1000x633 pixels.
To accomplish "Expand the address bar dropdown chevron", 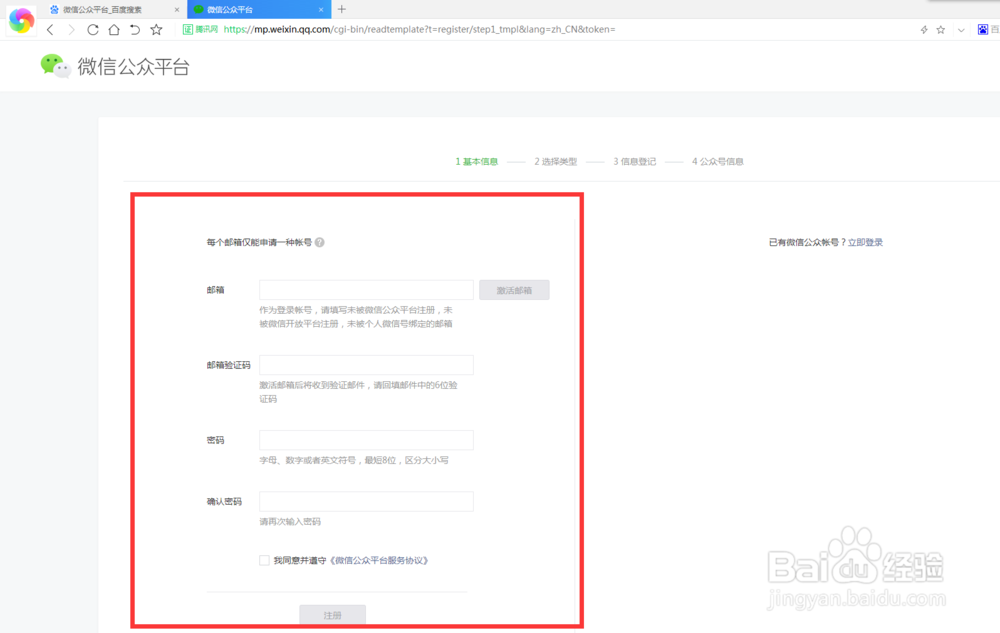I will click(x=961, y=30).
